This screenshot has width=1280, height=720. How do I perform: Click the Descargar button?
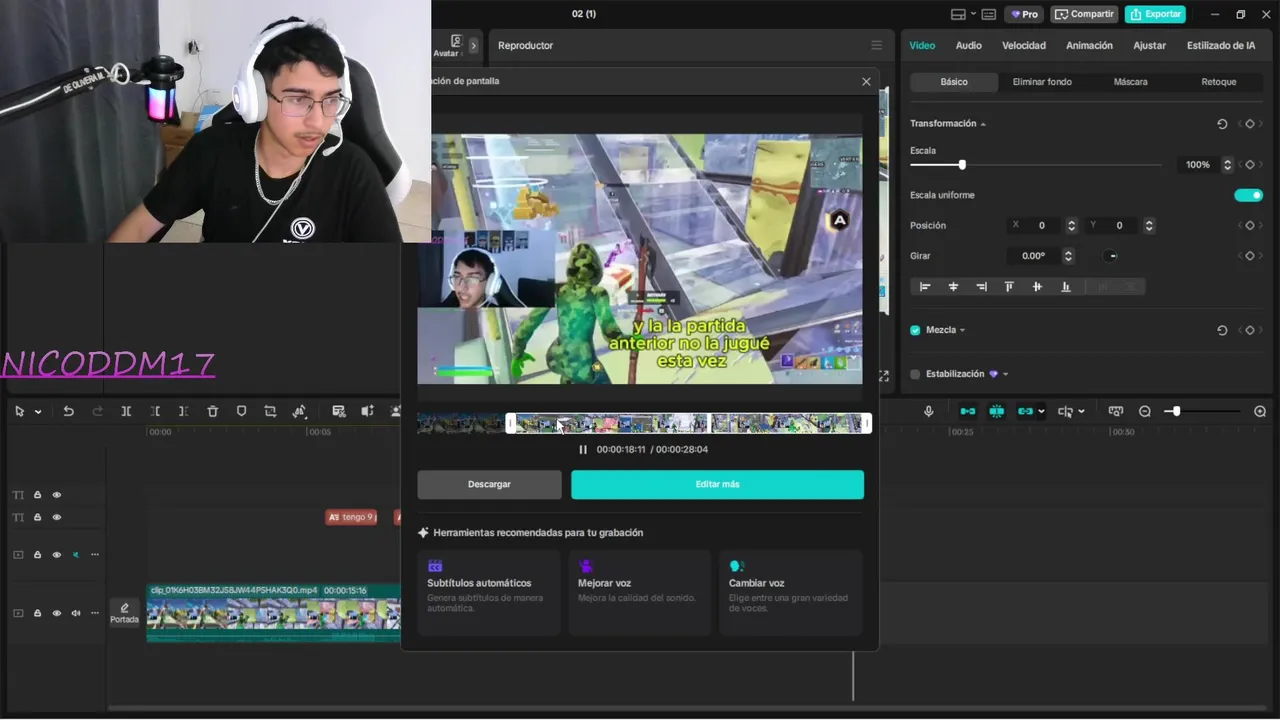489,484
